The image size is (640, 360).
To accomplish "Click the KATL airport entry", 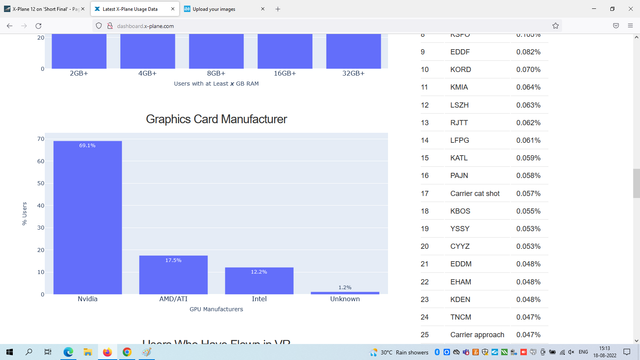I will [459, 158].
